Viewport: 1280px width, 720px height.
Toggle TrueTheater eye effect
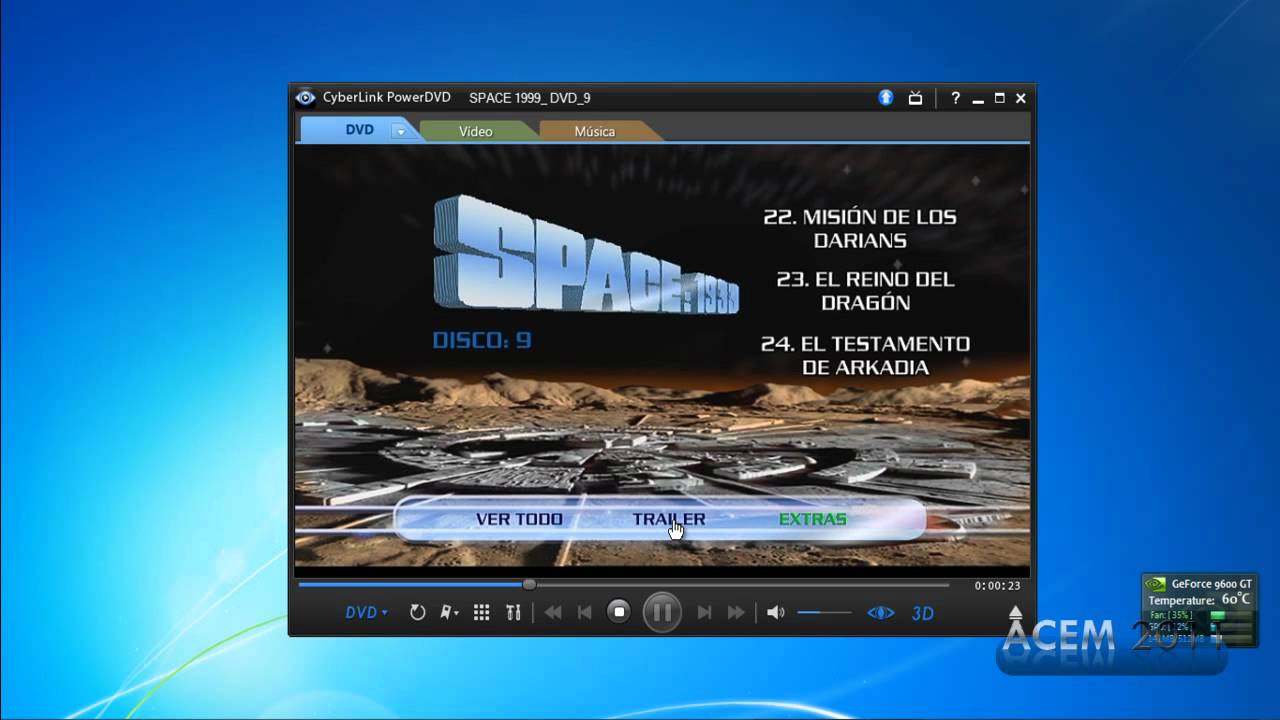[880, 613]
